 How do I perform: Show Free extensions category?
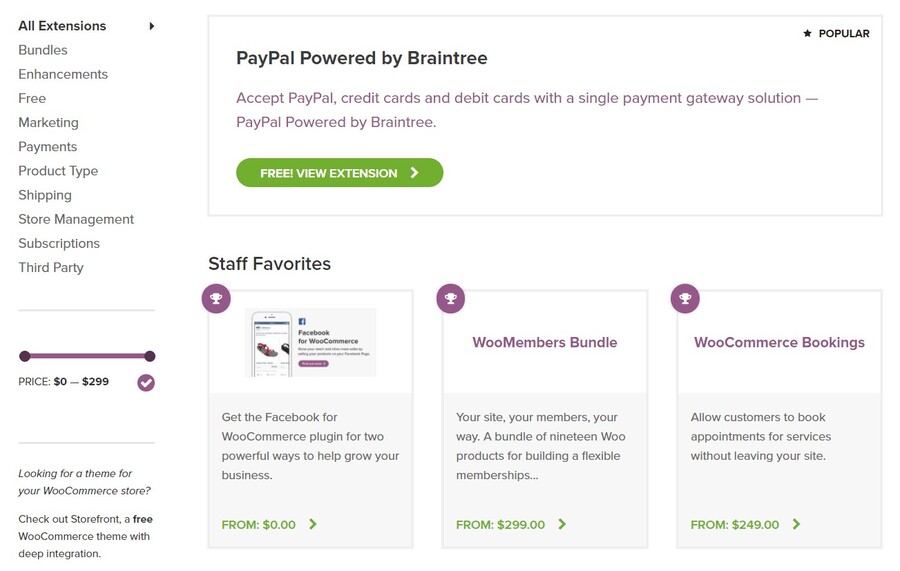click(x=32, y=98)
